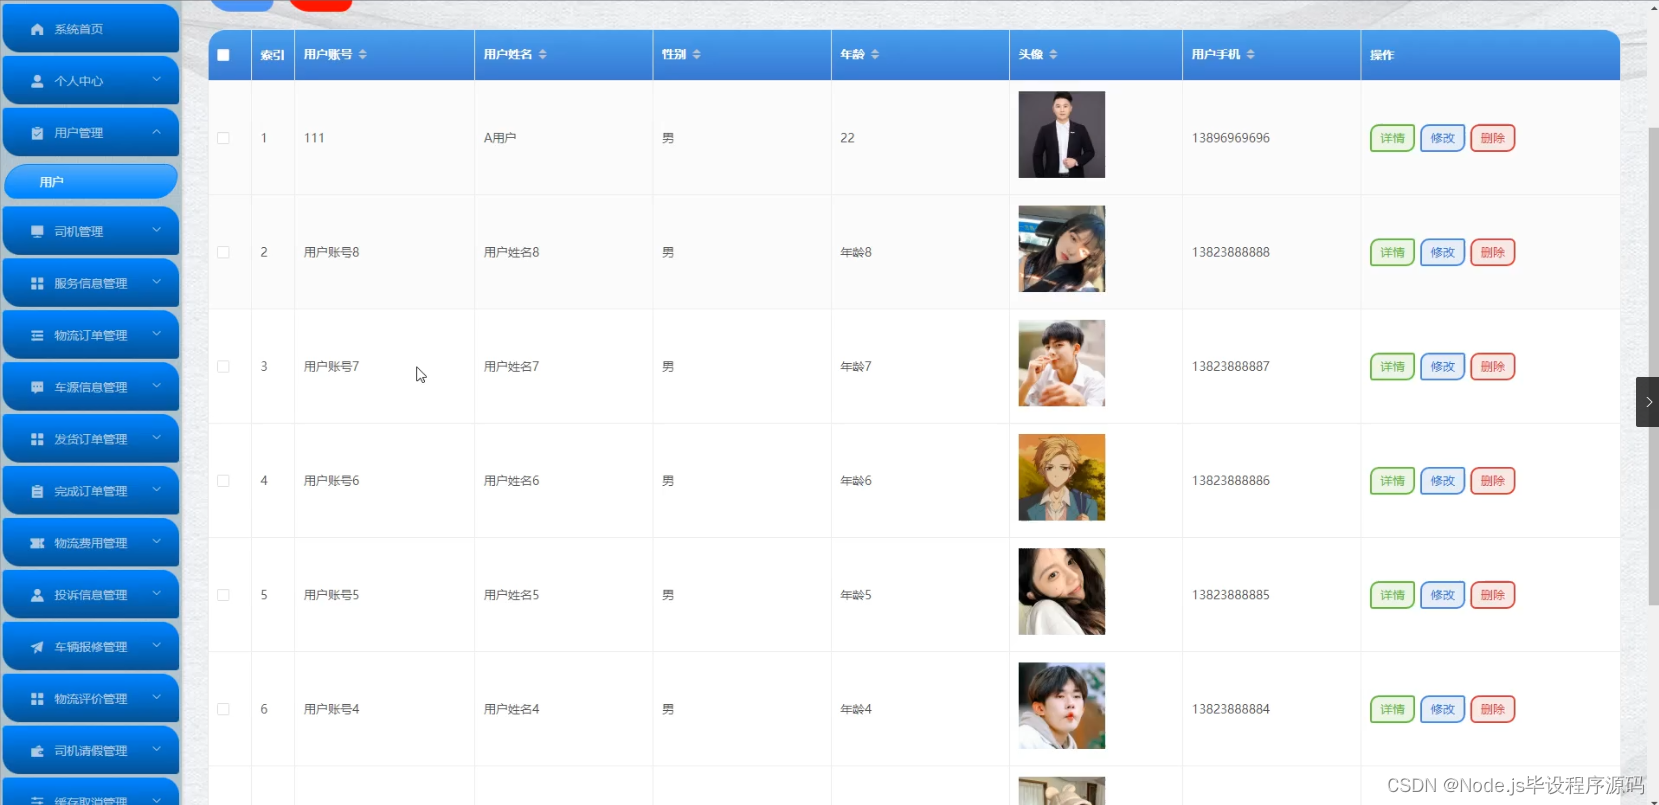Click the name cell A用户
This screenshot has height=805, width=1659.
click(x=500, y=138)
